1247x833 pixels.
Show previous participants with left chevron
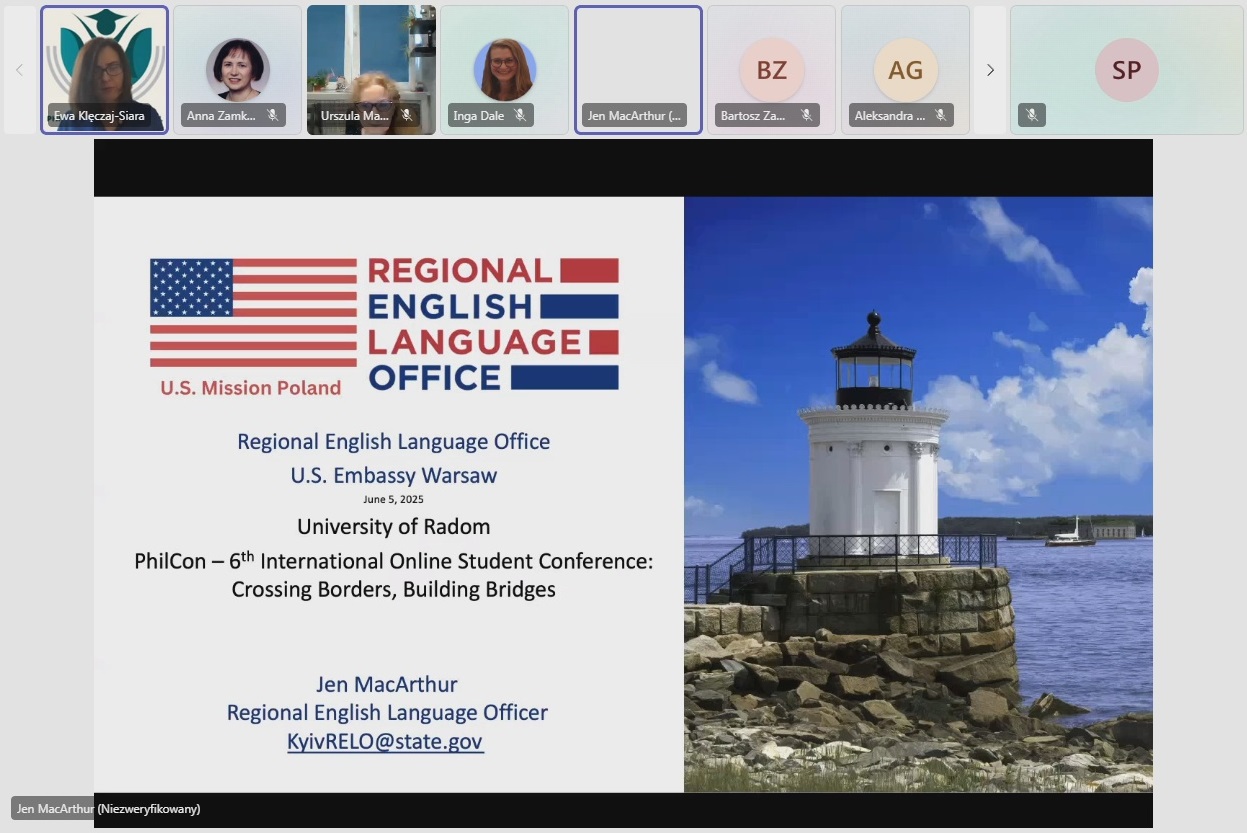tap(19, 70)
